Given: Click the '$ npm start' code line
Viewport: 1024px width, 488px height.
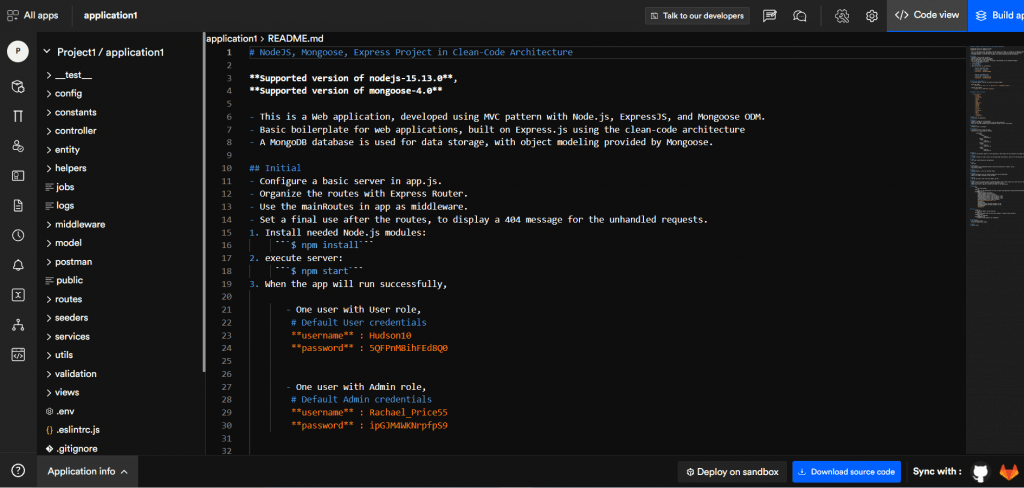Looking at the screenshot, I should coord(319,270).
